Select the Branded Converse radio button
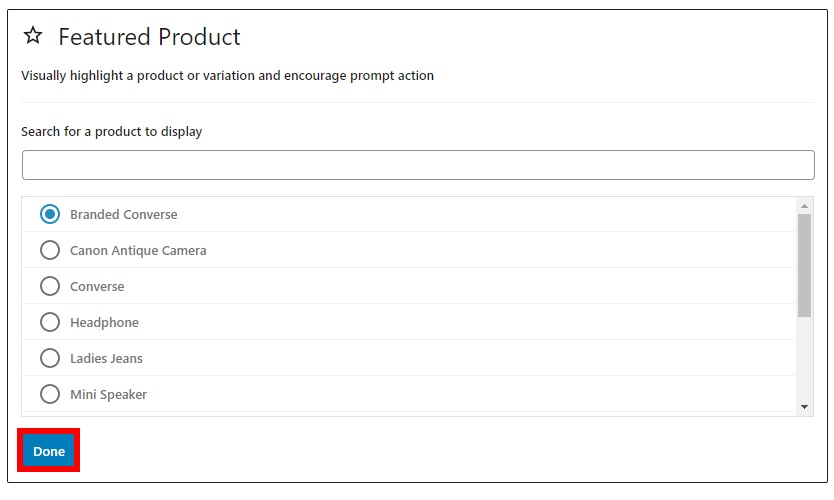Screen dimensions: 834x500 point(50,214)
